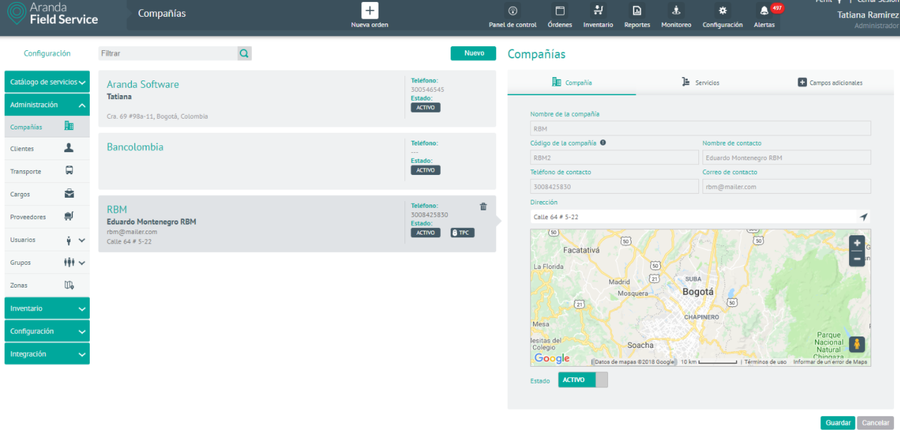Click the Google logo on map
This screenshot has height=433, width=900.
(552, 358)
